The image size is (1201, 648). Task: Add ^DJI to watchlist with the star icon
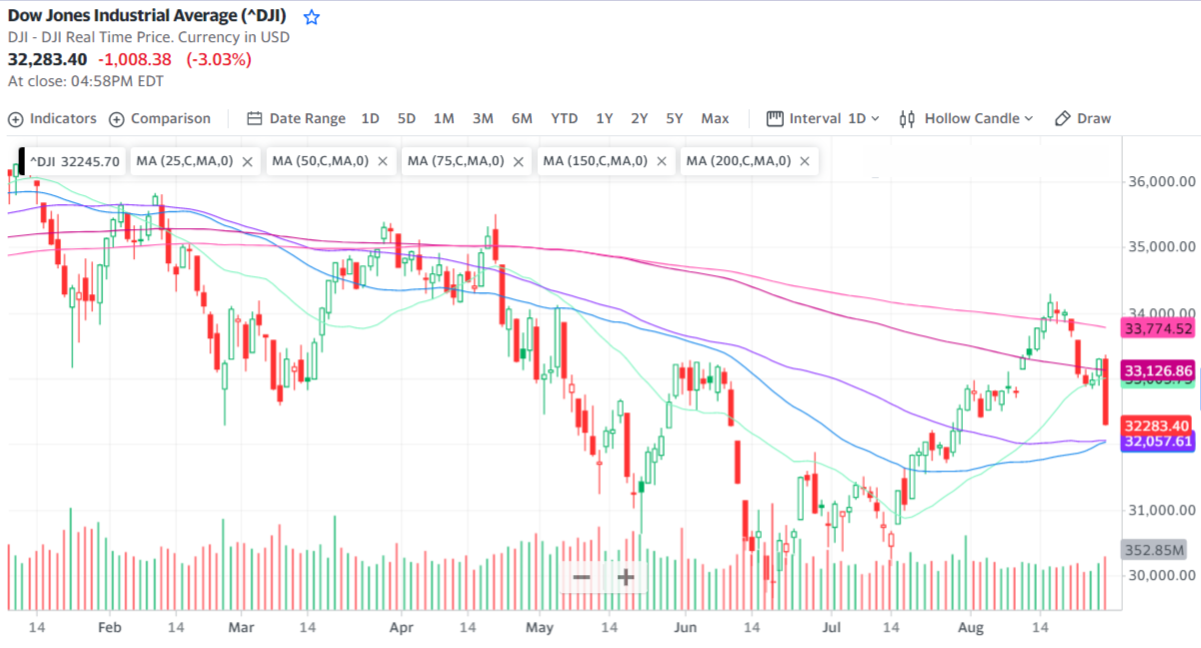click(x=312, y=17)
